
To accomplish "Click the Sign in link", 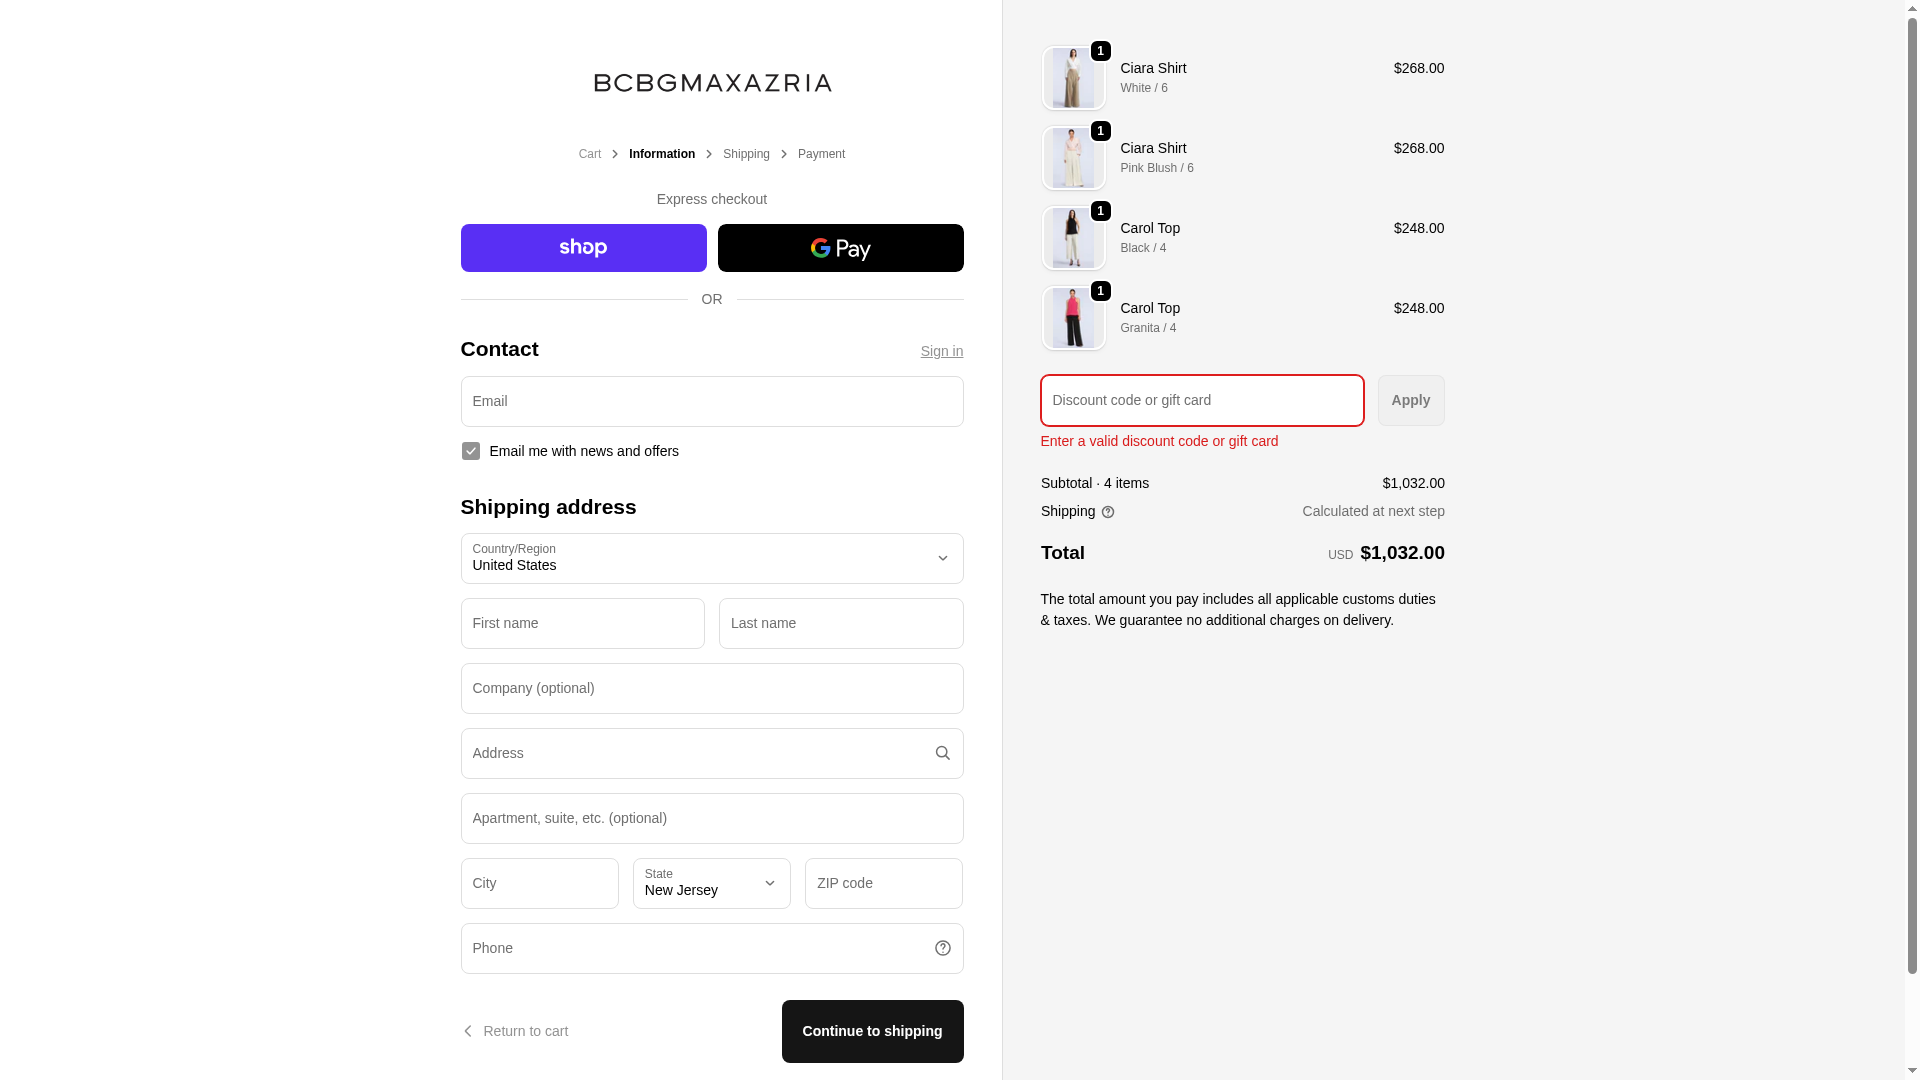I will 941,351.
